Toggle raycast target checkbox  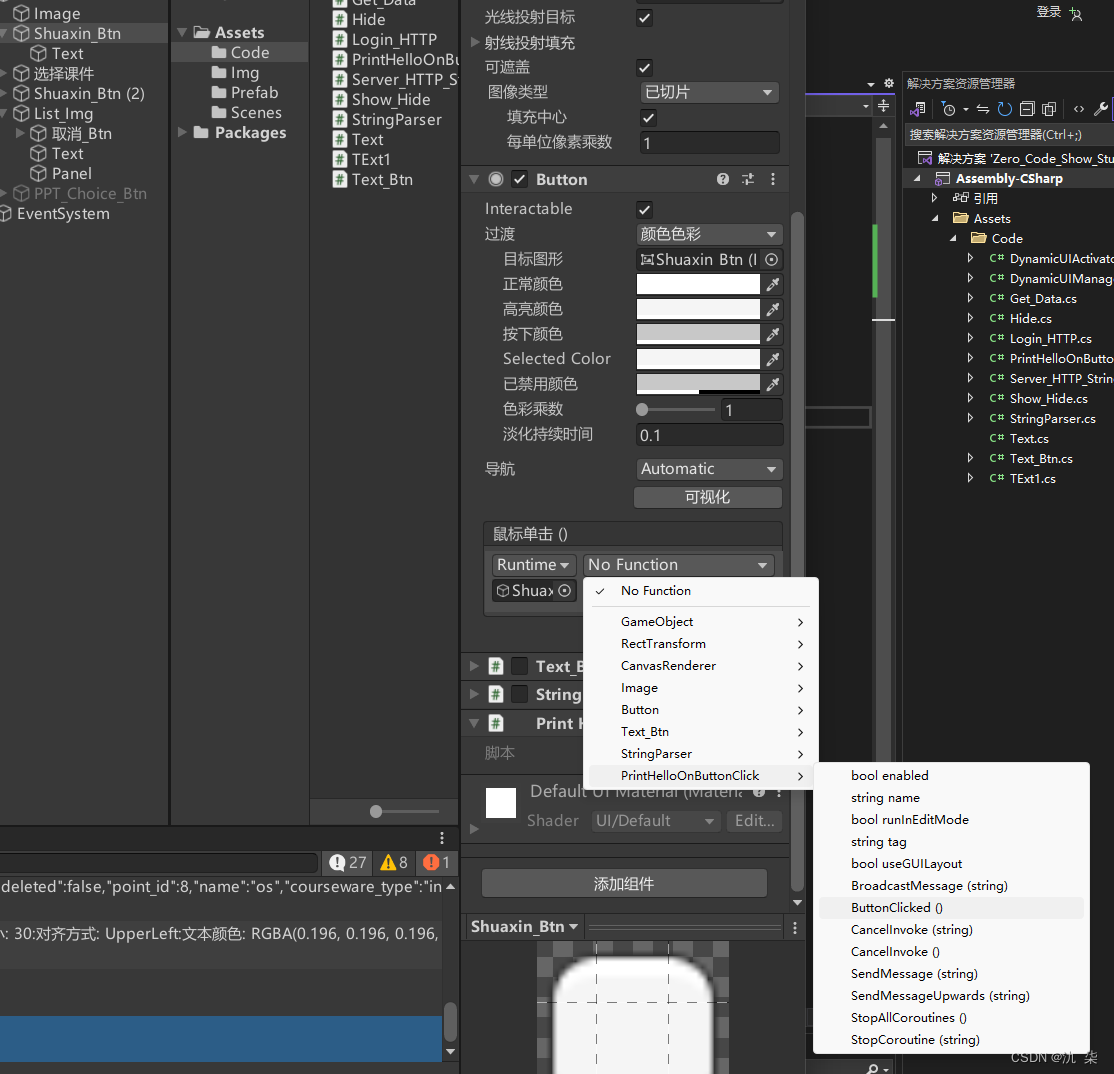644,18
